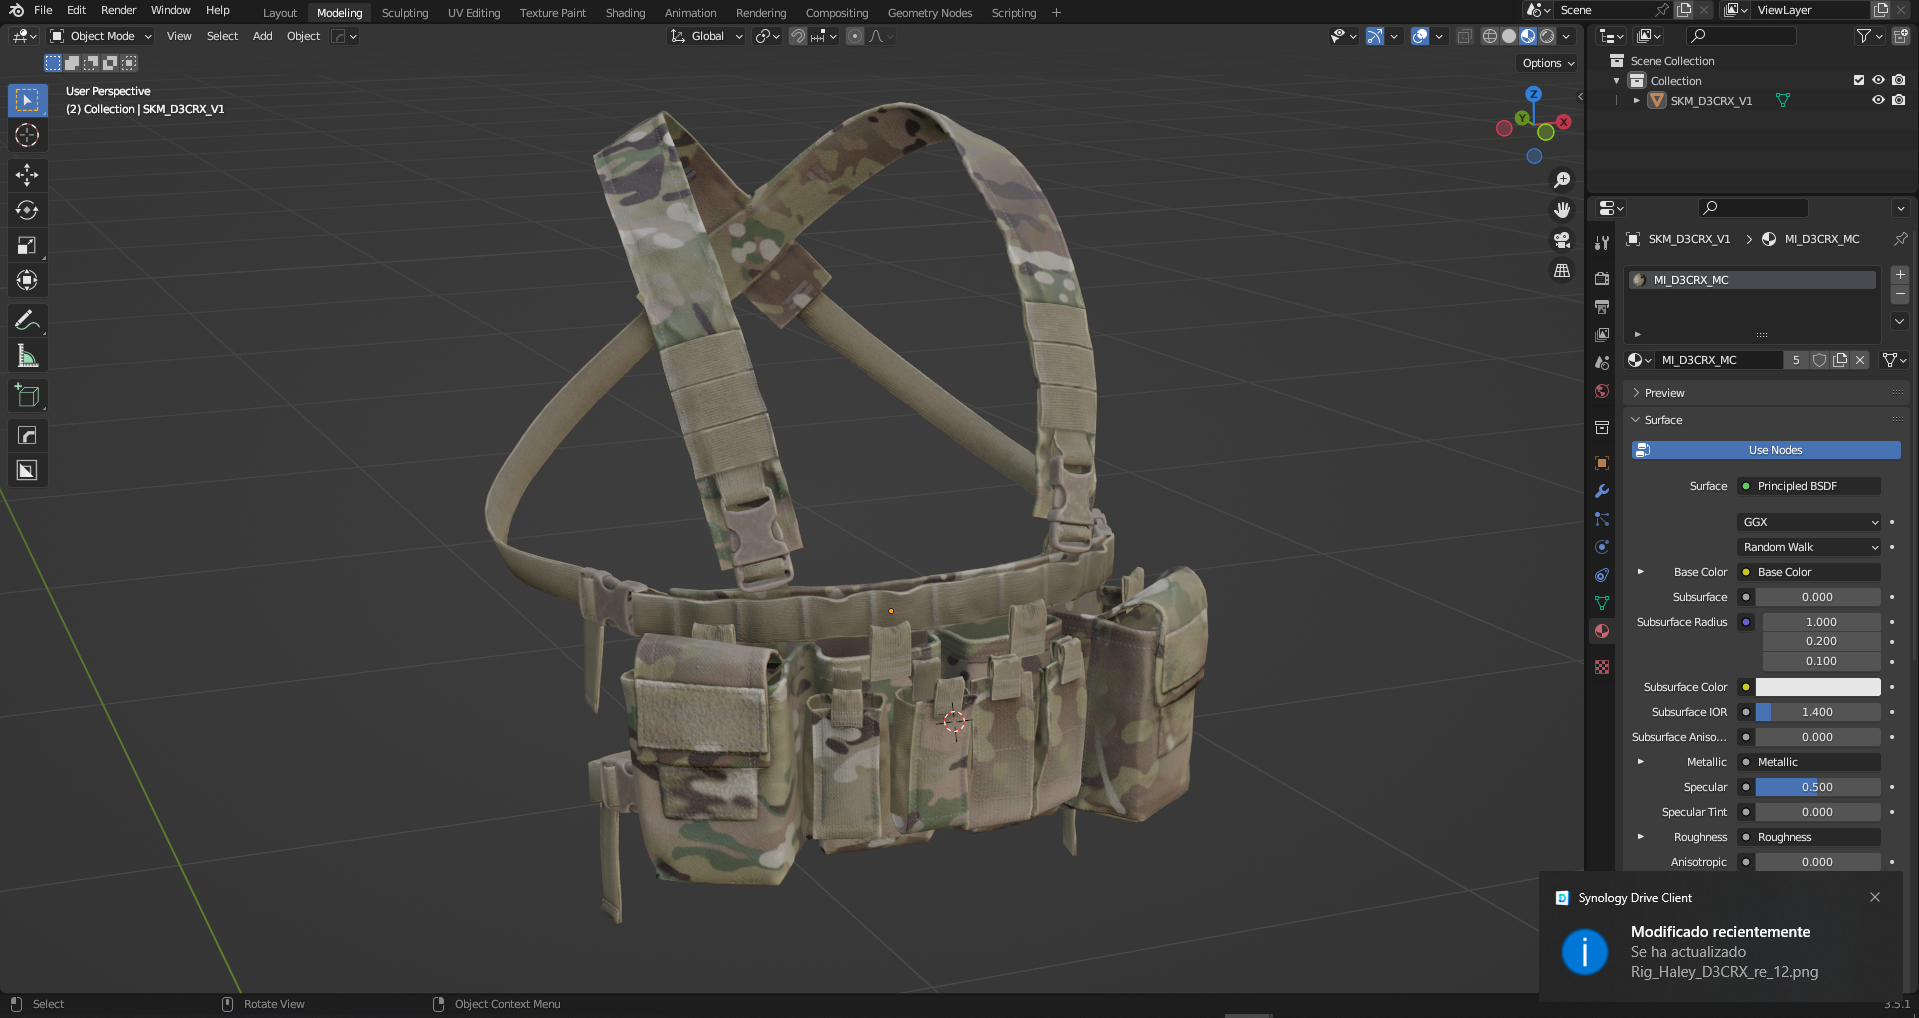Select the Cursor tool in the toolbar
Screen dimensions: 1919x1018
27,135
